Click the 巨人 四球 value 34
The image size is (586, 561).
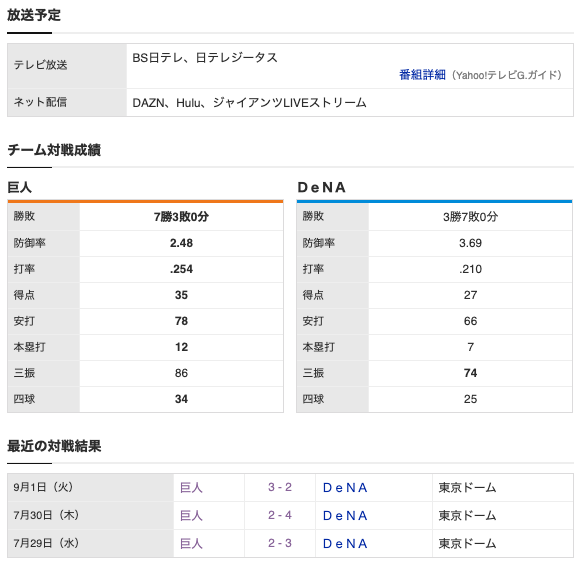click(181, 399)
